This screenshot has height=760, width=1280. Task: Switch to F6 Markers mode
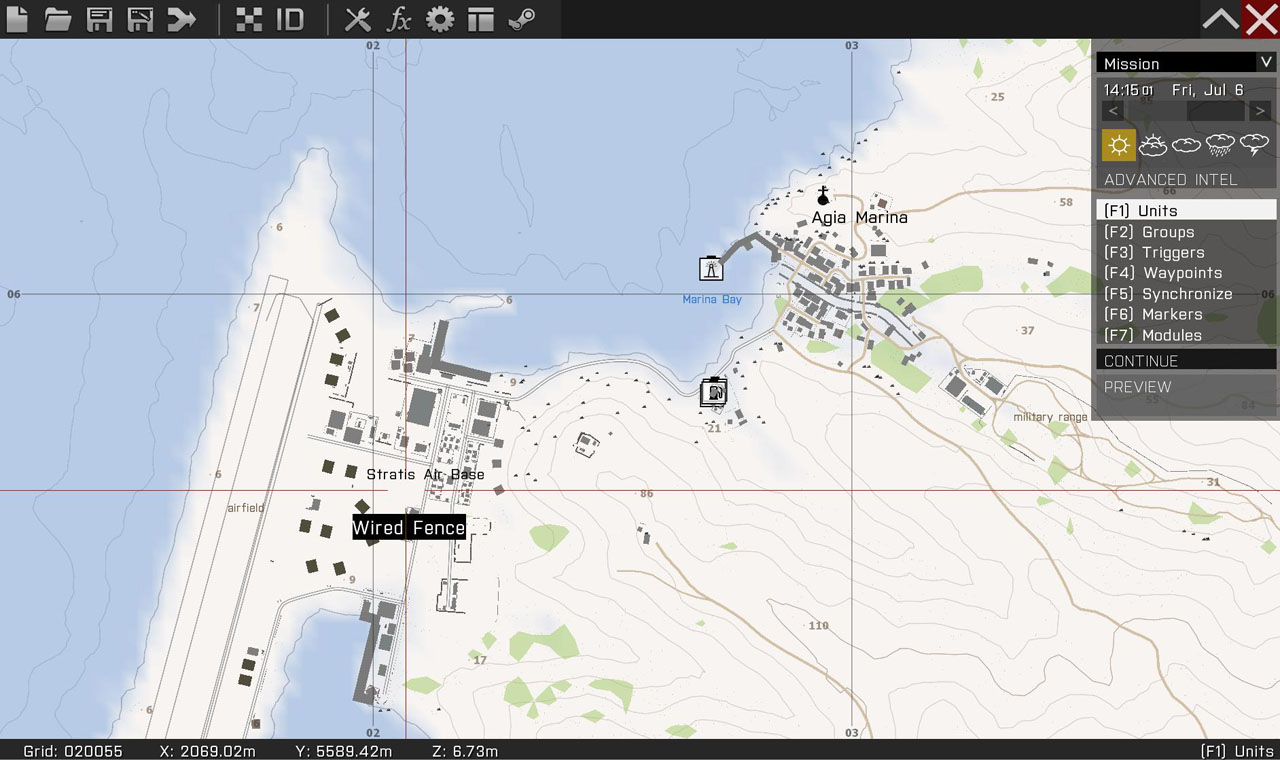tap(1186, 314)
